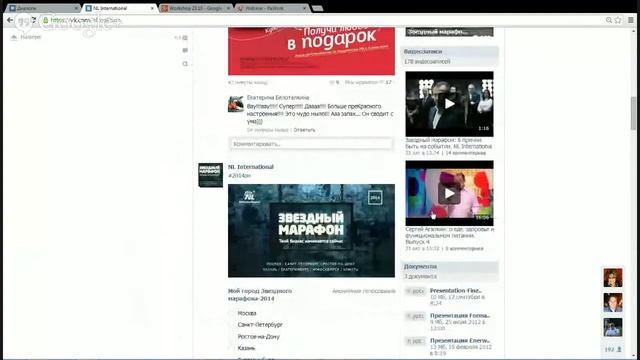640x360 pixels.
Task: Vote for Казань in the poll
Action: tap(246, 348)
